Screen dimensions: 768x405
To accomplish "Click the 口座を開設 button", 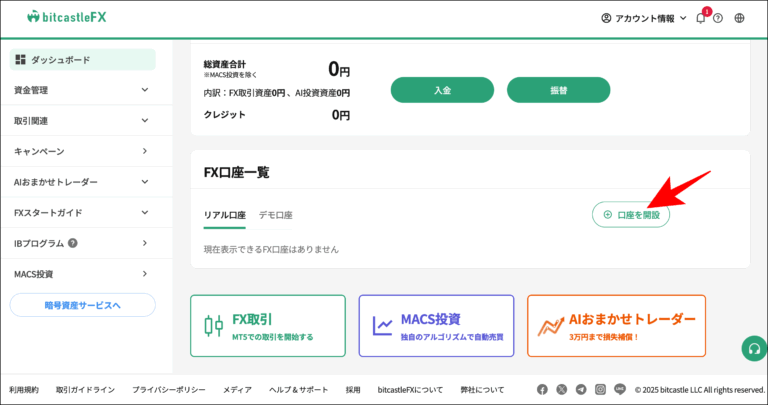I will pos(631,214).
